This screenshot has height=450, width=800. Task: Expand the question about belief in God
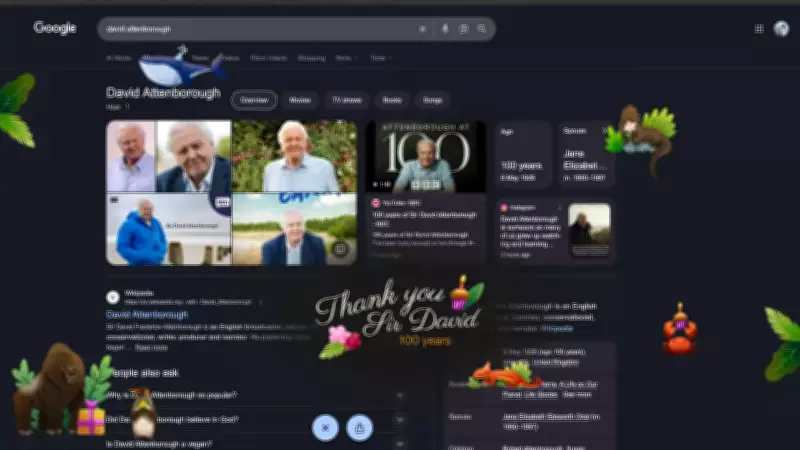coord(256,419)
